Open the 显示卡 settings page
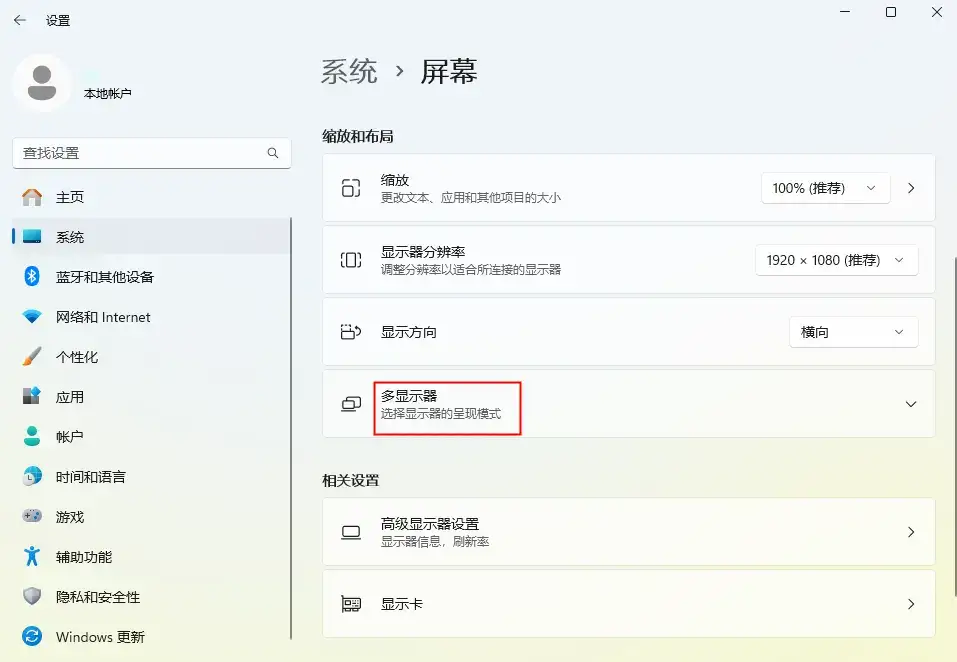The image size is (957, 662). 628,604
